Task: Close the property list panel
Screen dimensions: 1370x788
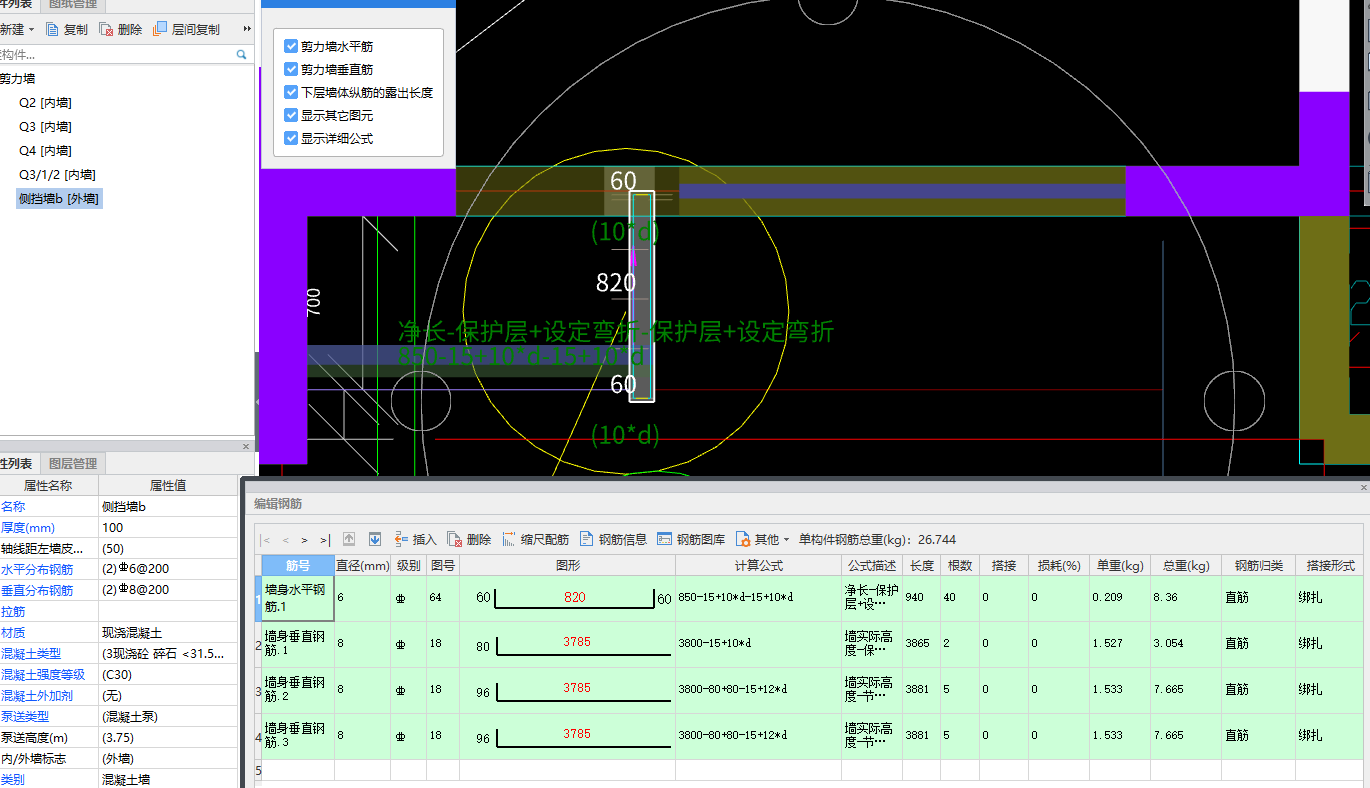Action: click(x=246, y=446)
